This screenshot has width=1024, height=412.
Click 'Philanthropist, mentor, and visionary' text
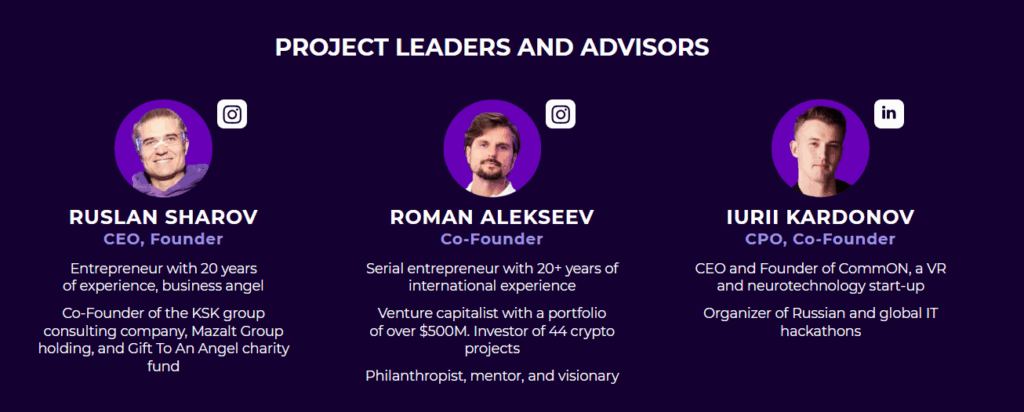click(x=492, y=376)
